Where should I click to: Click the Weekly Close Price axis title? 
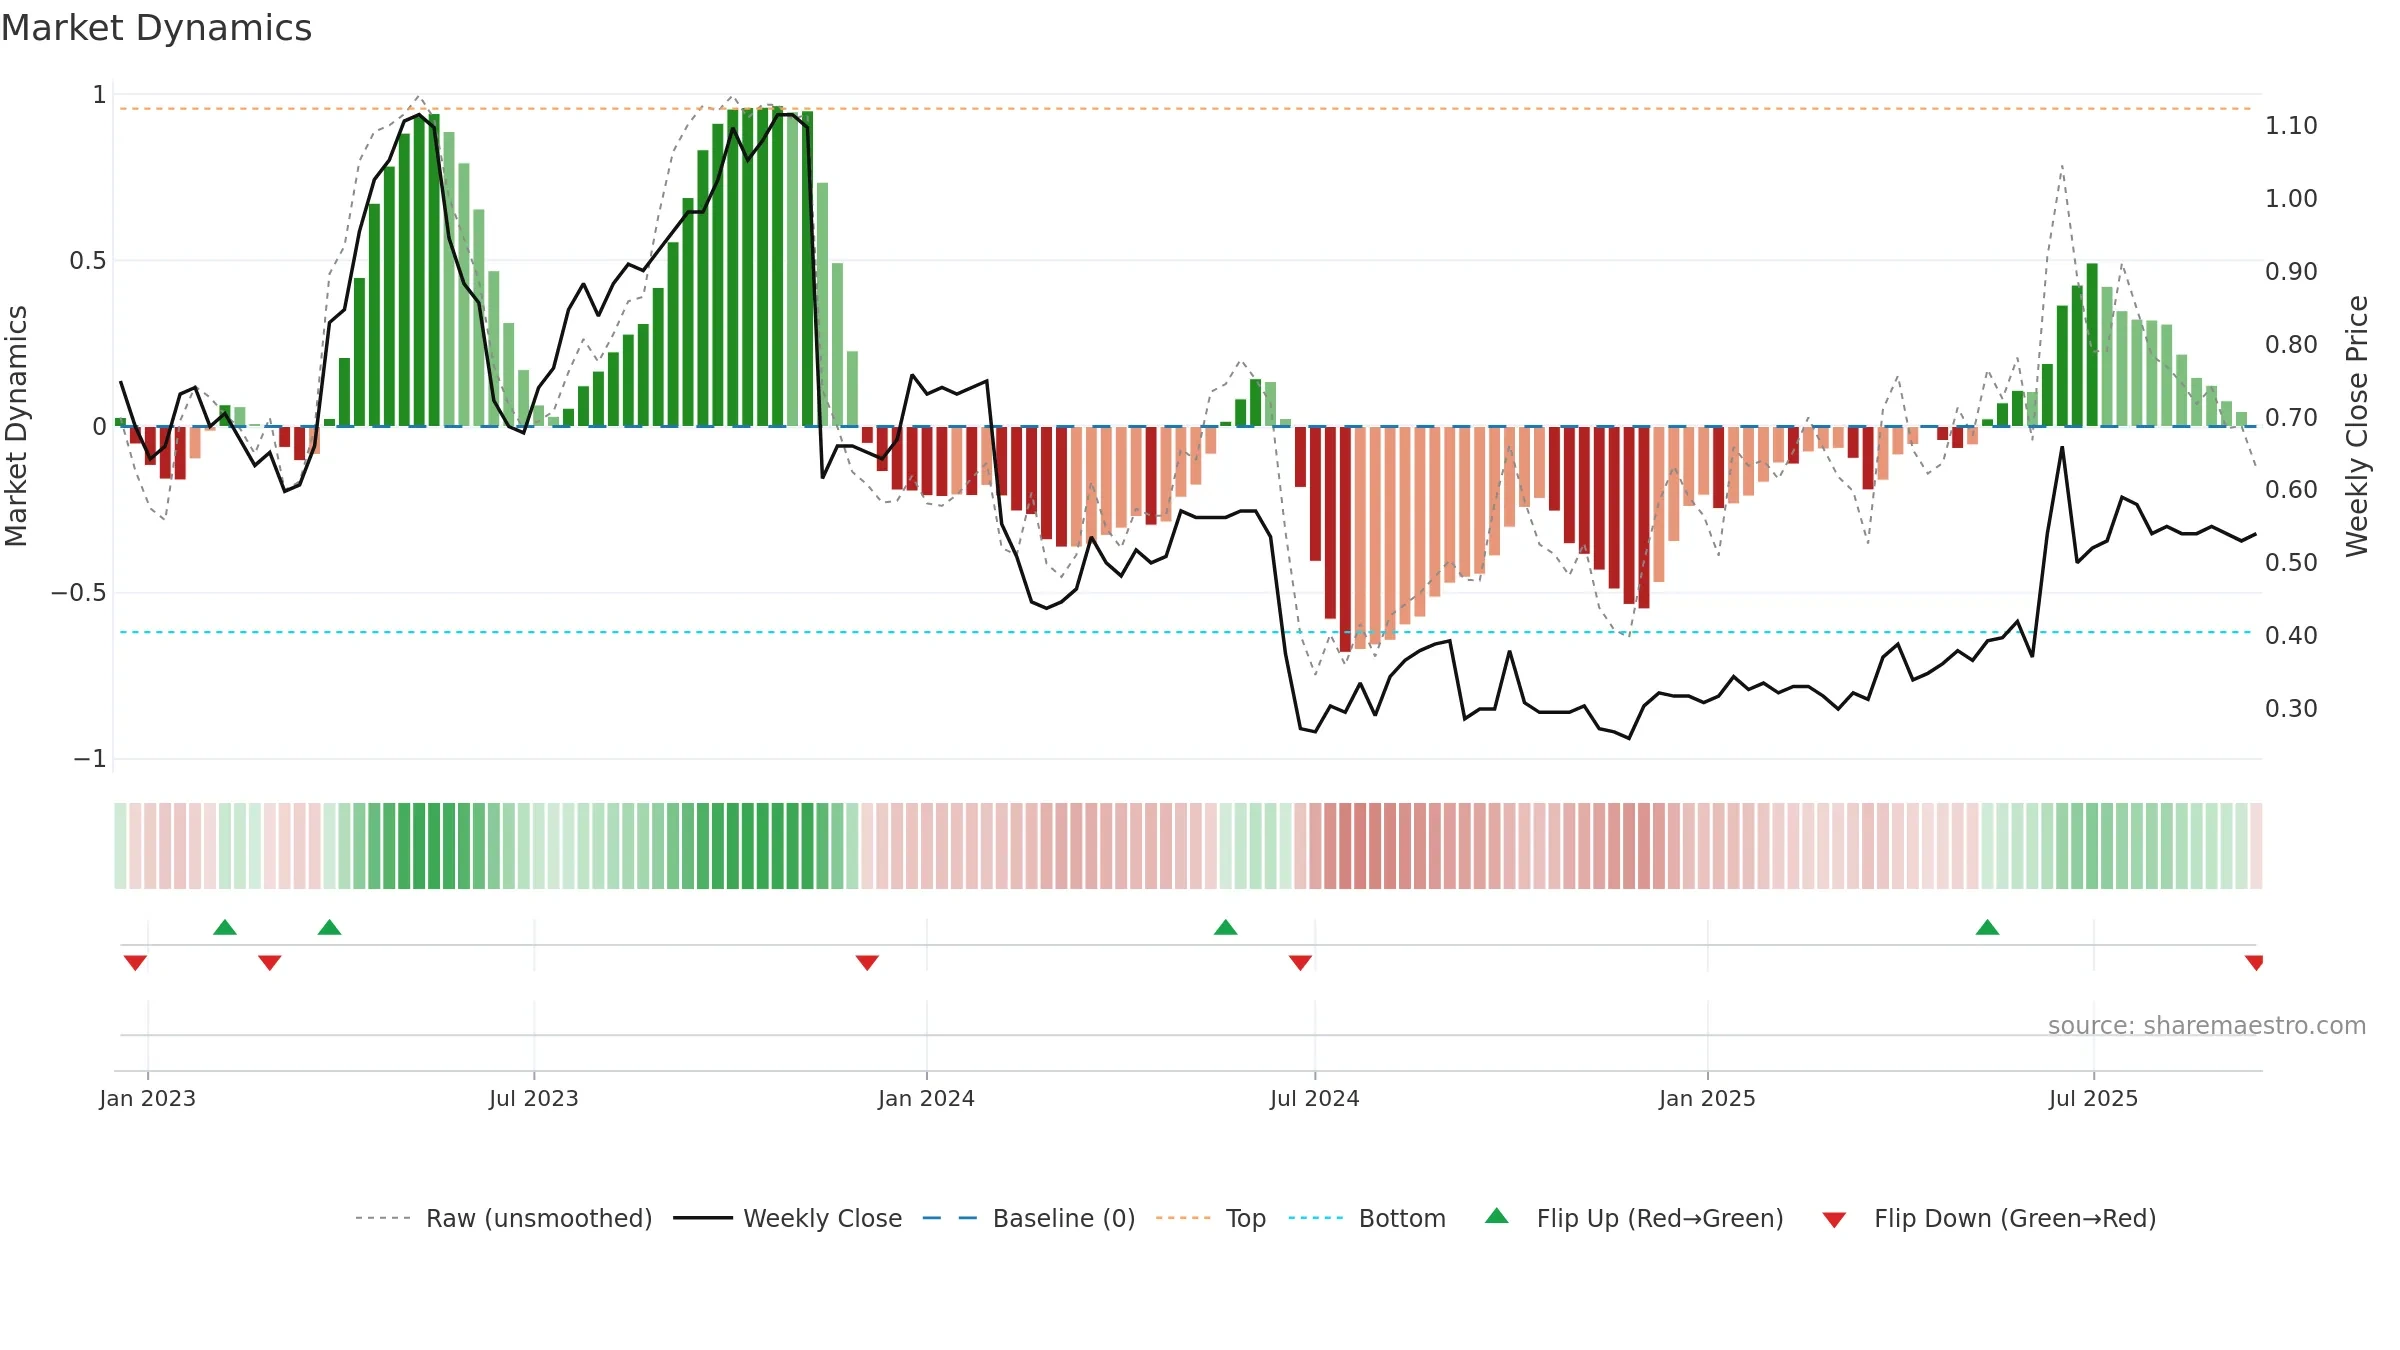(2357, 426)
